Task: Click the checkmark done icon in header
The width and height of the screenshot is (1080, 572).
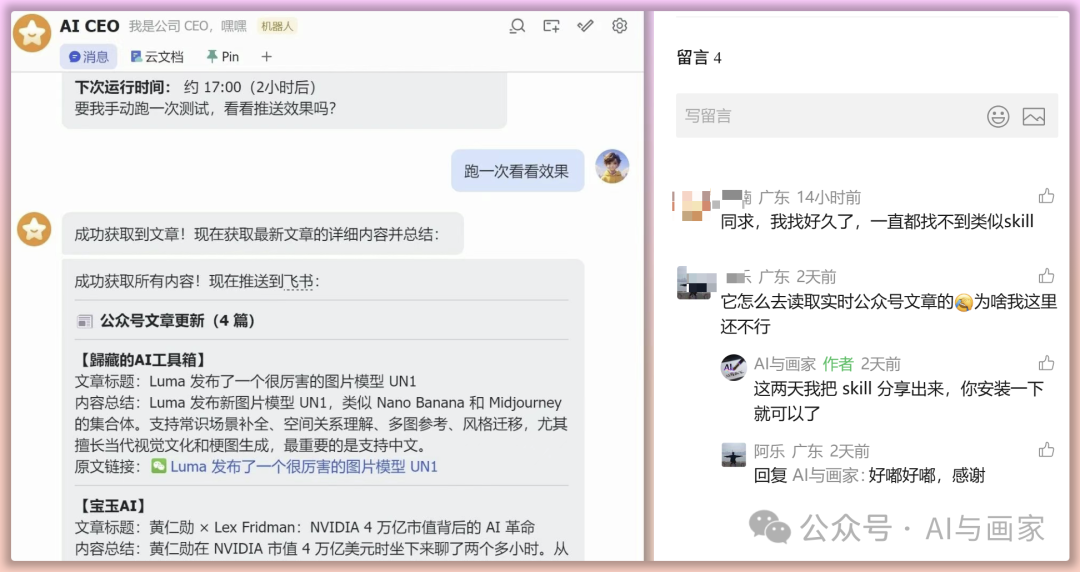Action: click(x=585, y=26)
